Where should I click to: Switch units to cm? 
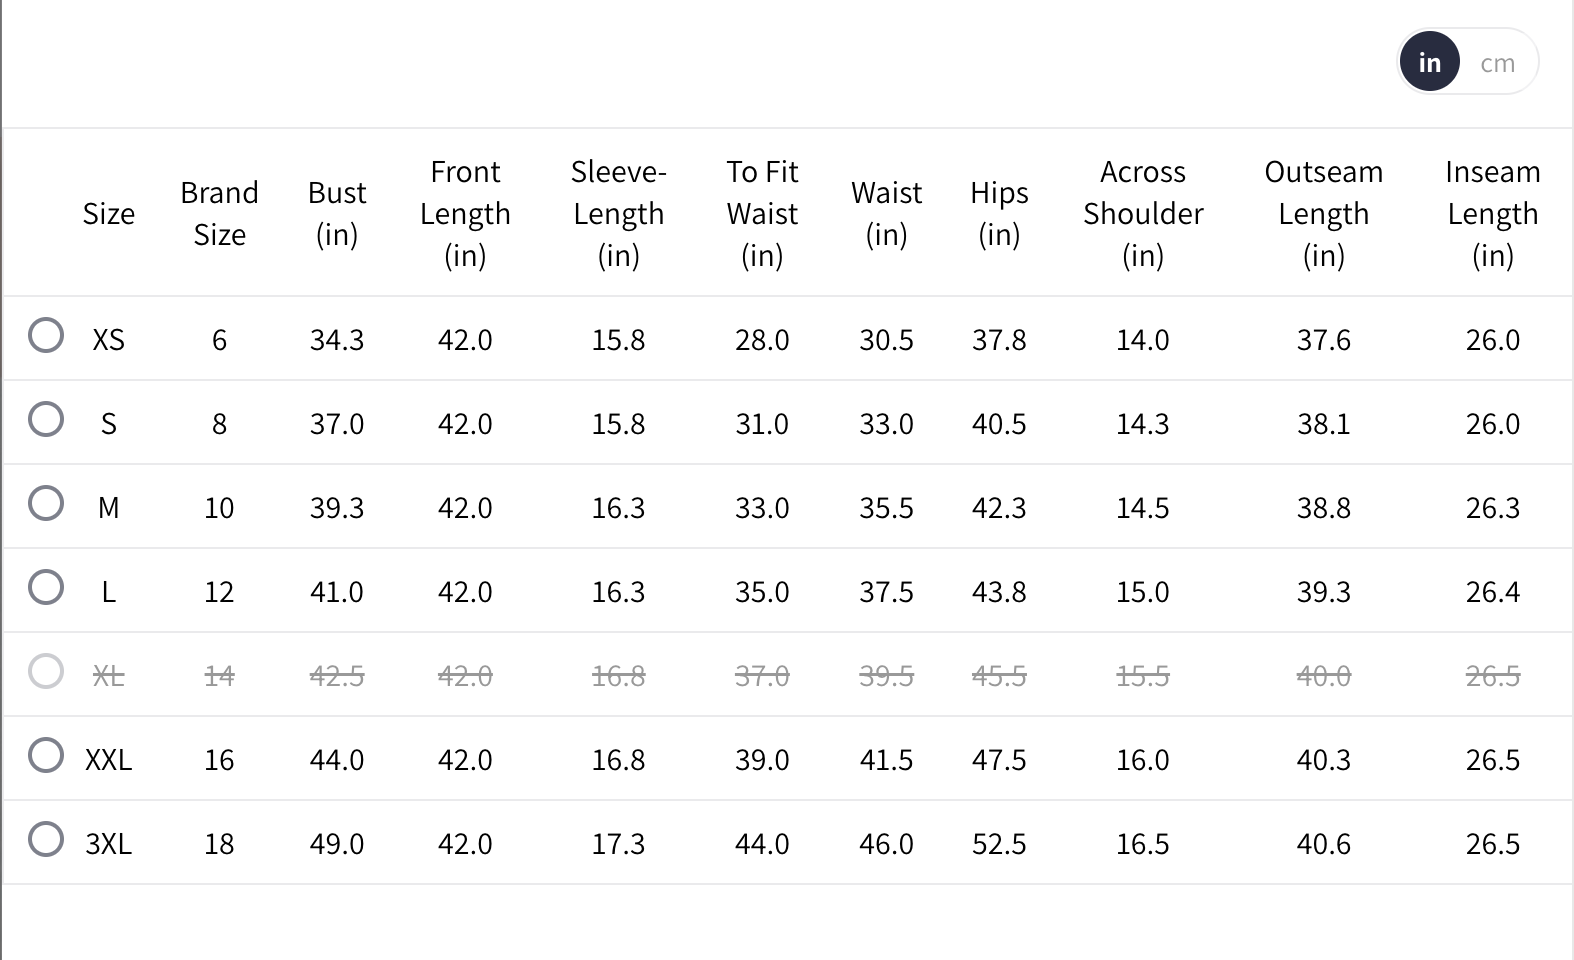1497,62
